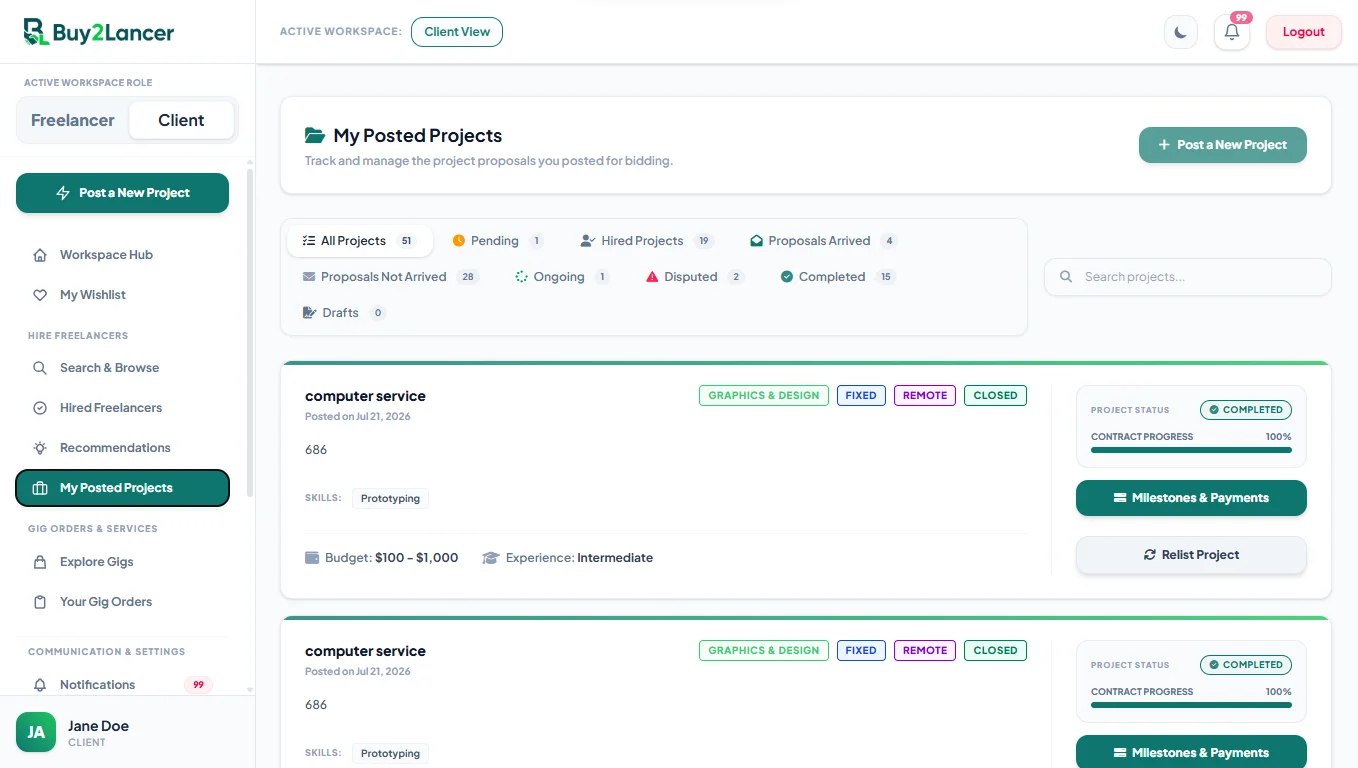Click second card's GRAPHICS & DESIGN tag
Image resolution: width=1358 pixels, height=768 pixels.
coord(764,651)
